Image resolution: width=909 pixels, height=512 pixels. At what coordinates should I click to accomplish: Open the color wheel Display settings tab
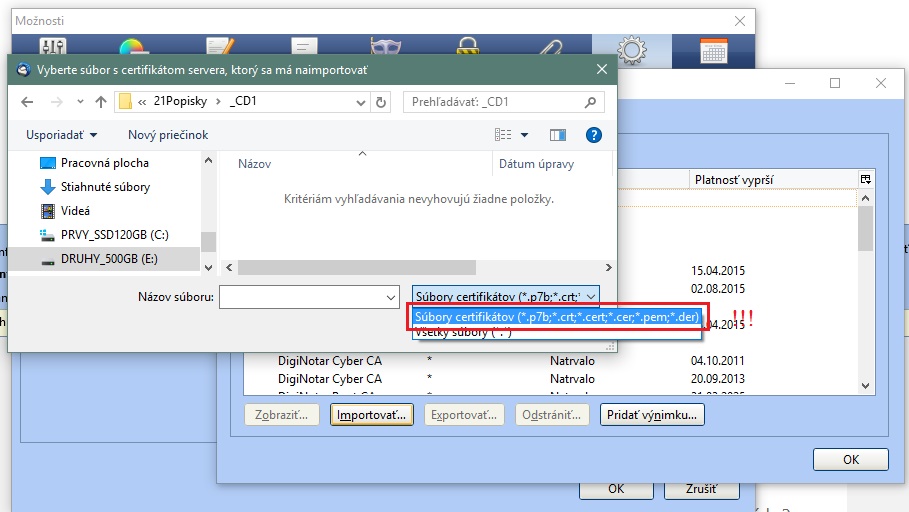click(132, 46)
